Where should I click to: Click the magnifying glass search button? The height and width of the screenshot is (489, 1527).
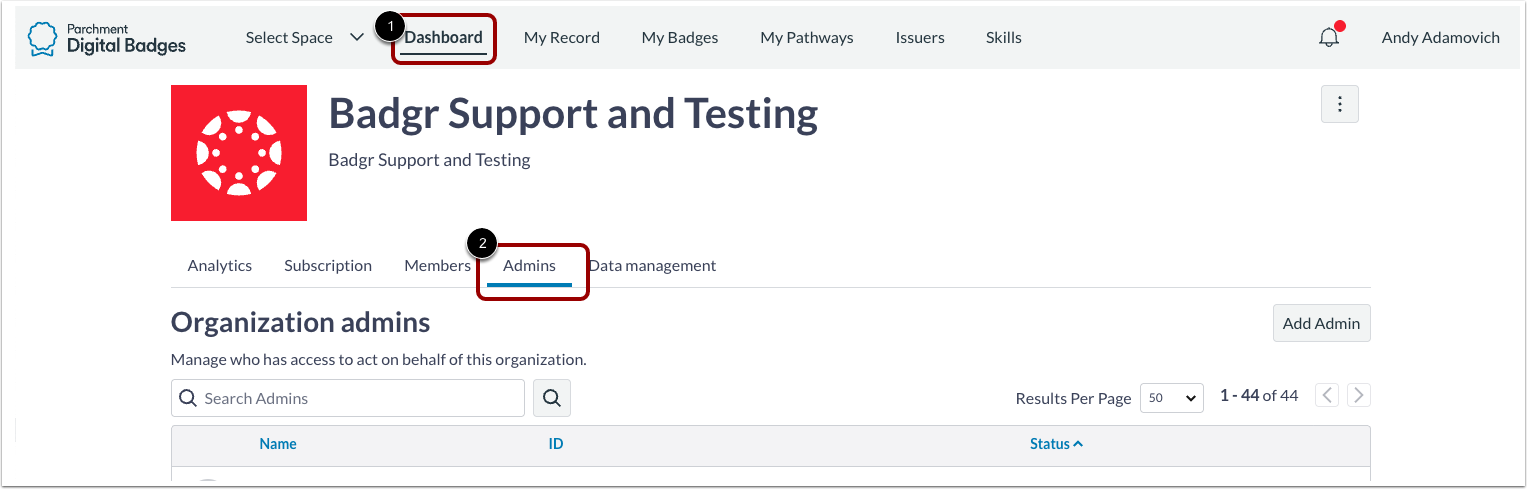point(551,398)
